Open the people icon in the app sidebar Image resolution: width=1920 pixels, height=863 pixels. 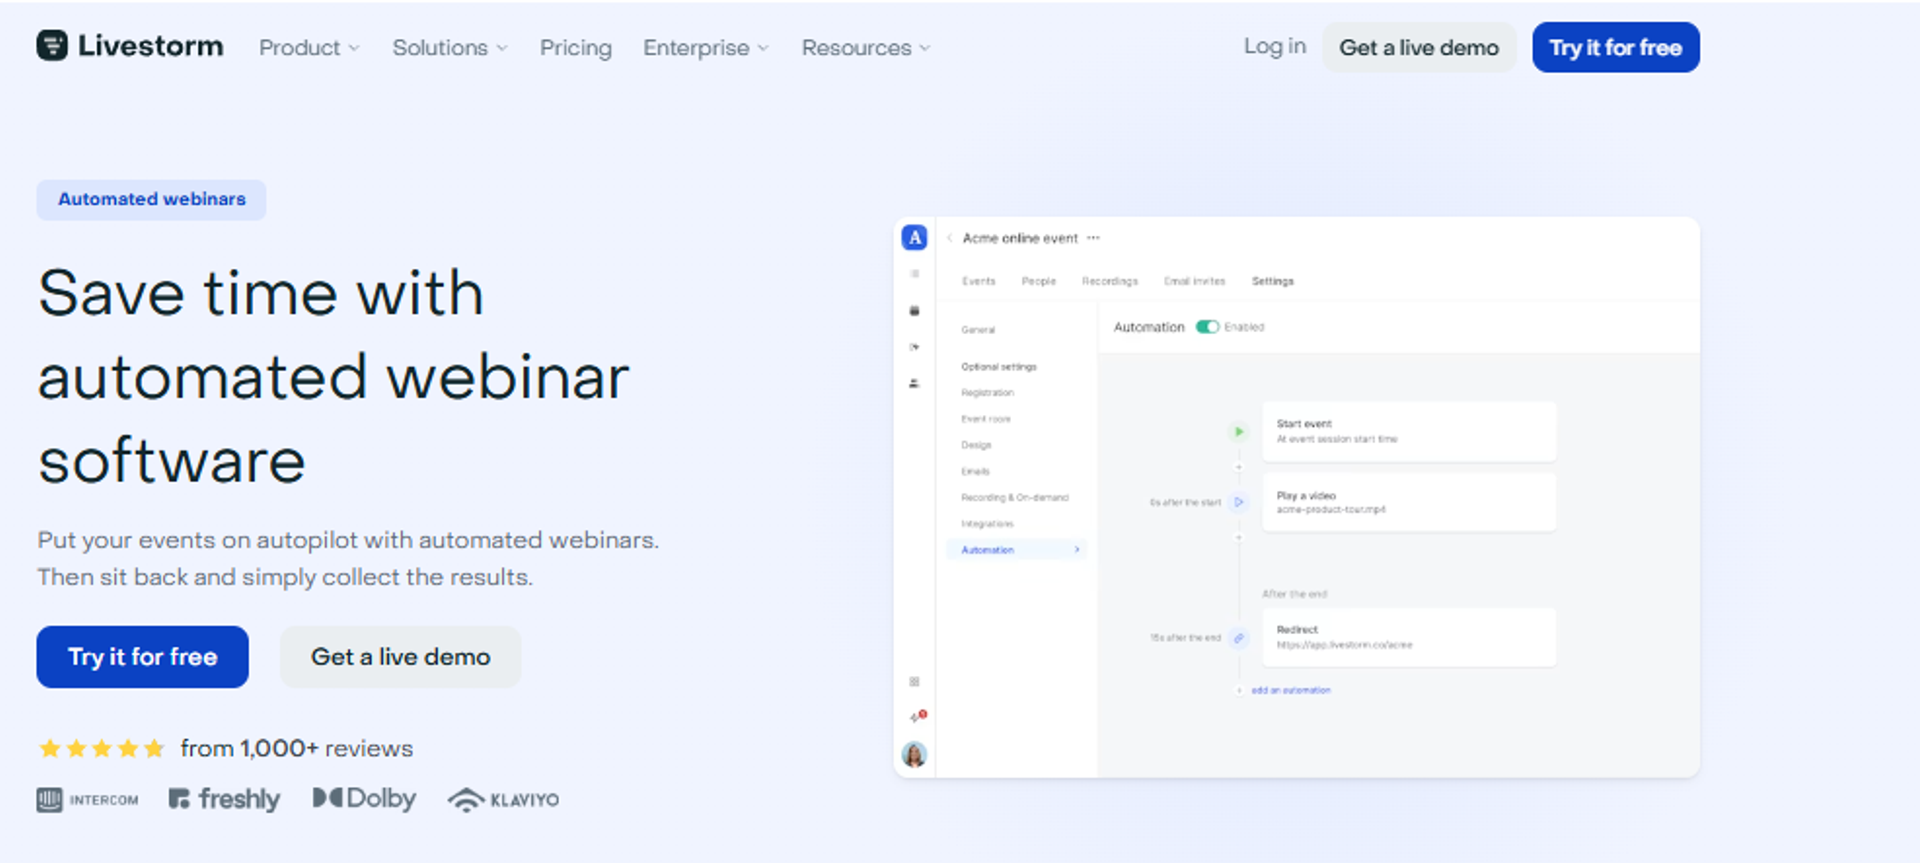(914, 383)
